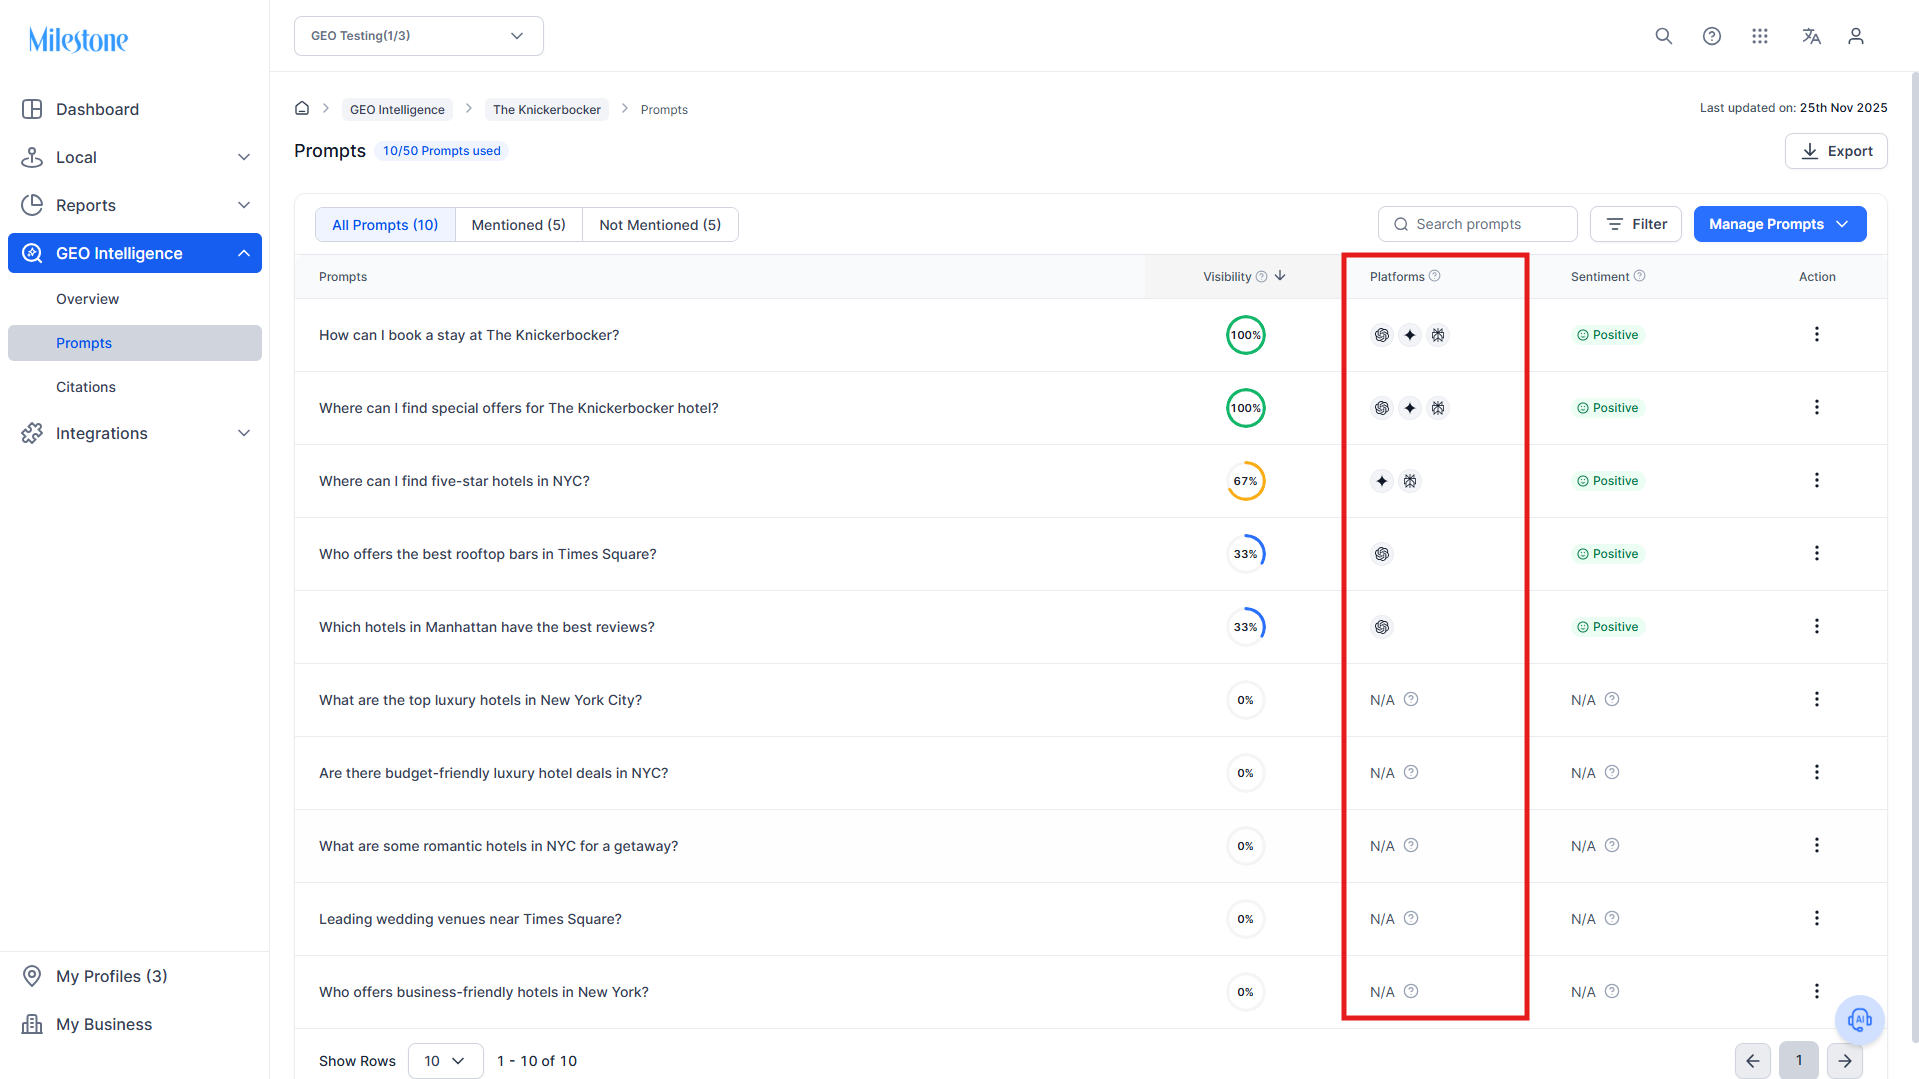Click Platforms N/A info icon in 'top luxury hotels' row
The height and width of the screenshot is (1079, 1919).
pos(1411,699)
